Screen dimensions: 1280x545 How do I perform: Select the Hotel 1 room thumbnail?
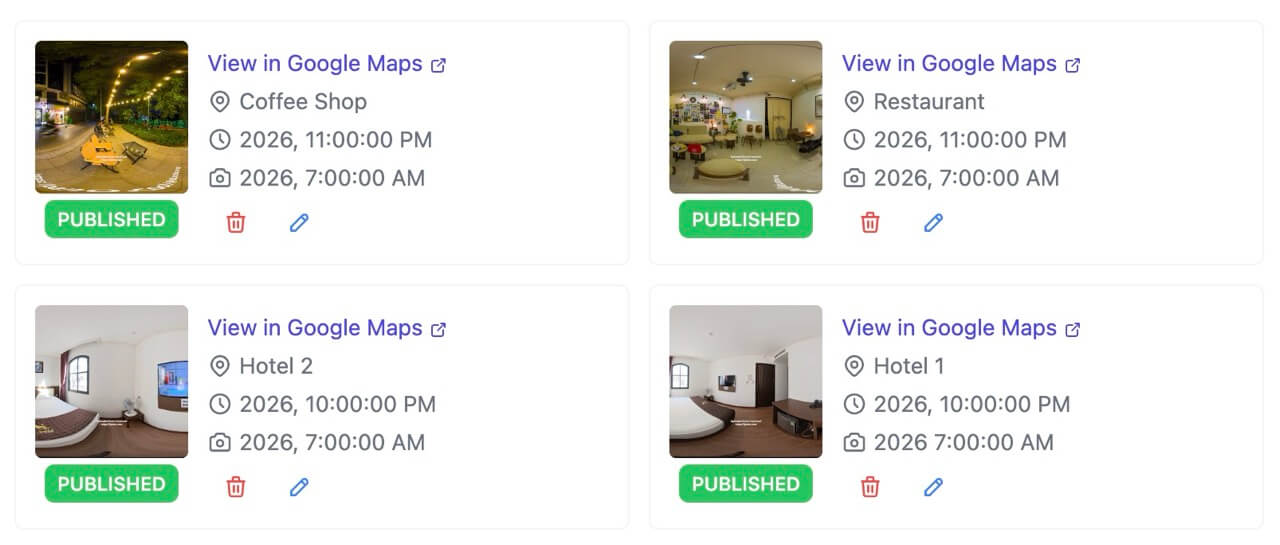pos(745,381)
